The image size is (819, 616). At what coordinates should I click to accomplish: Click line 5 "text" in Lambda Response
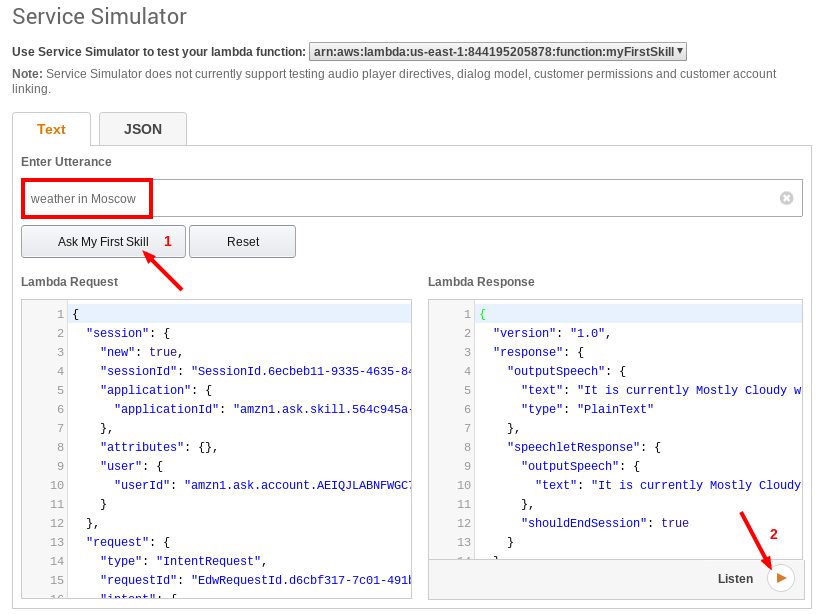coord(661,390)
